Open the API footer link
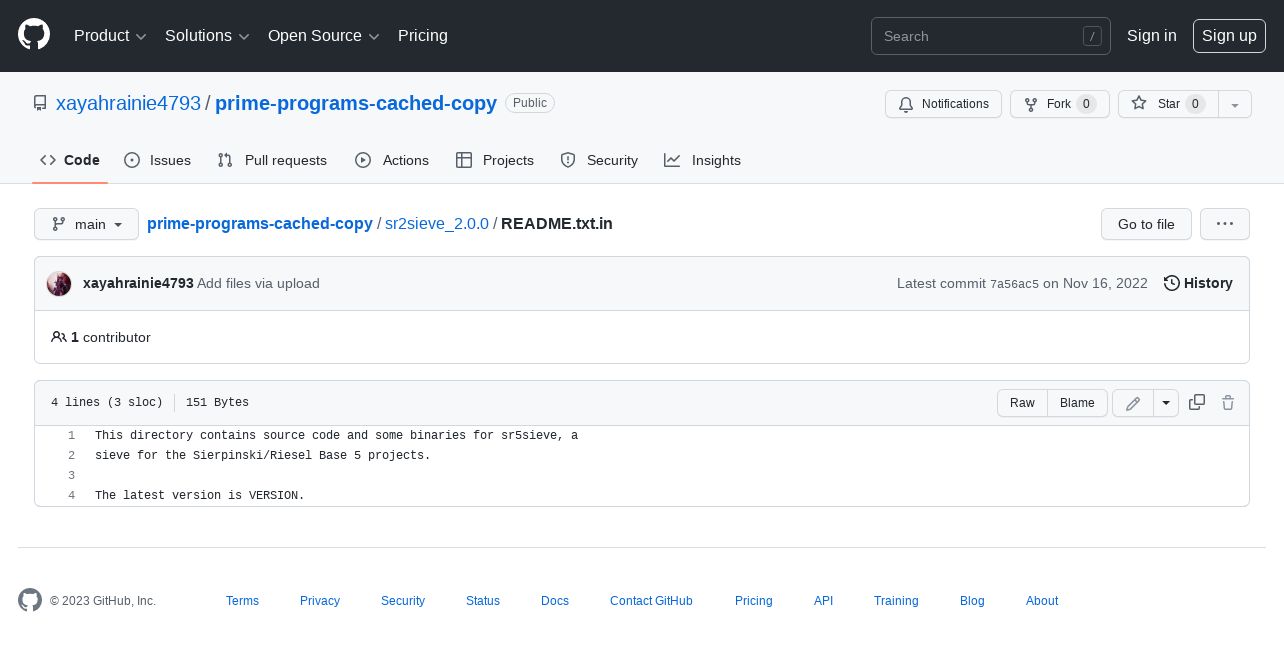The height and width of the screenshot is (662, 1284). tap(823, 601)
